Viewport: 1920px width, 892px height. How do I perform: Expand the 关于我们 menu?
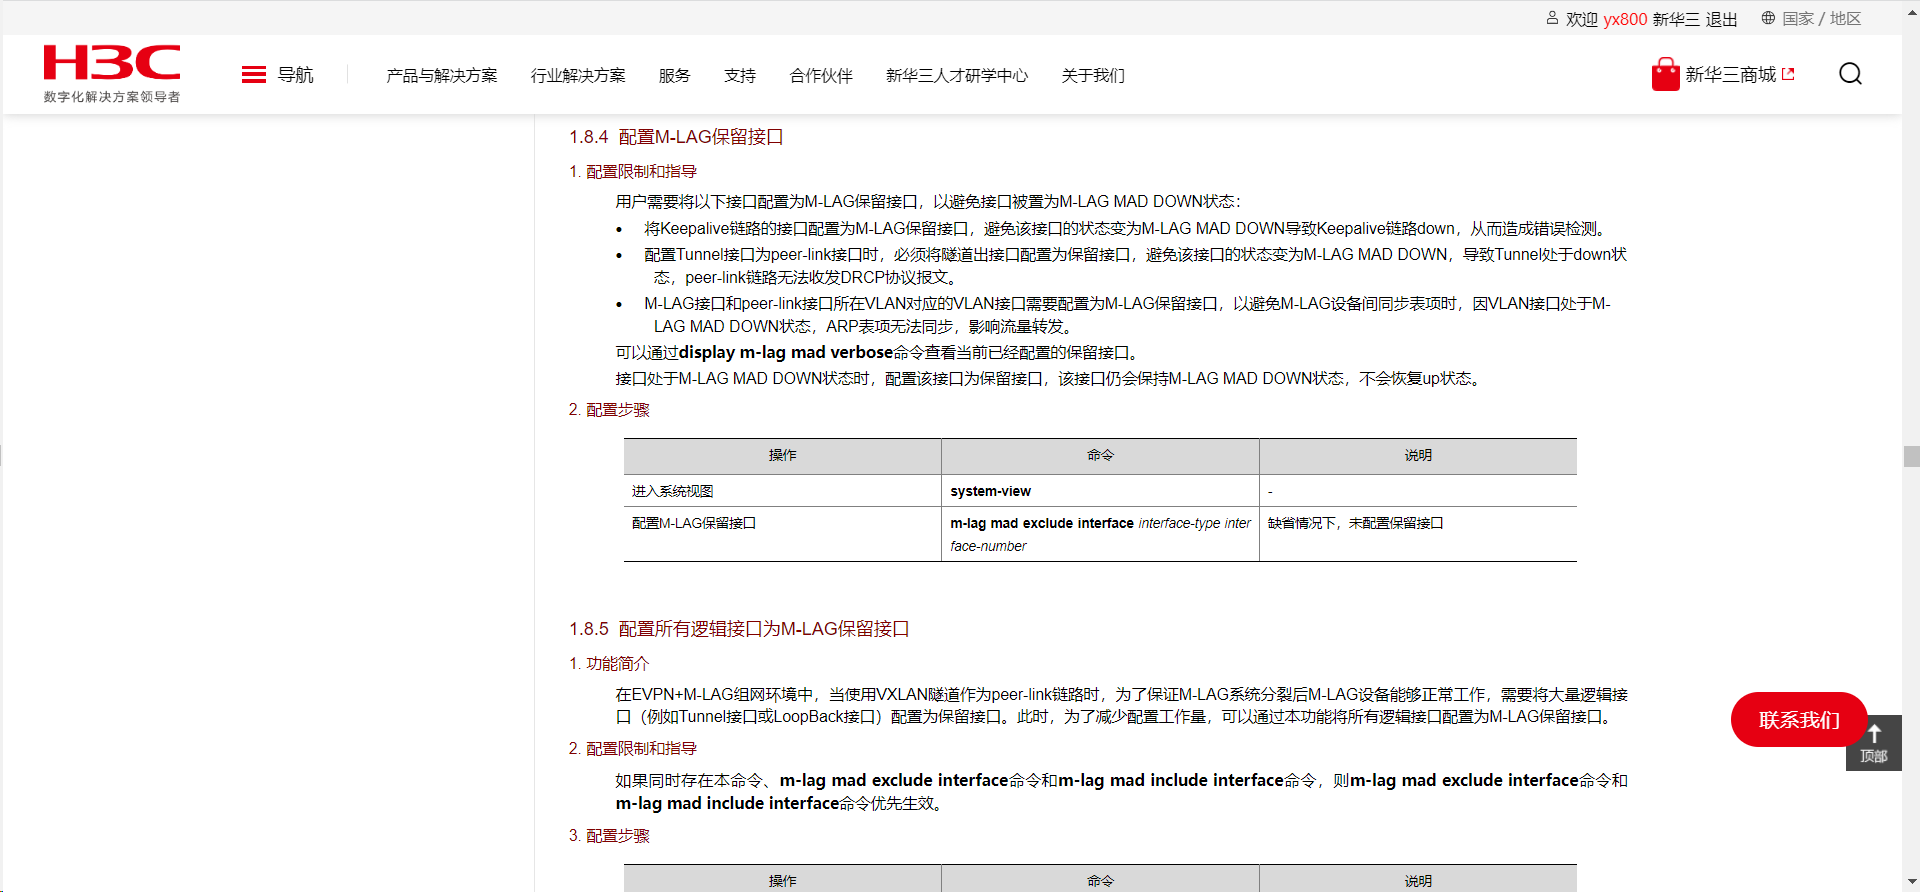(x=1093, y=76)
